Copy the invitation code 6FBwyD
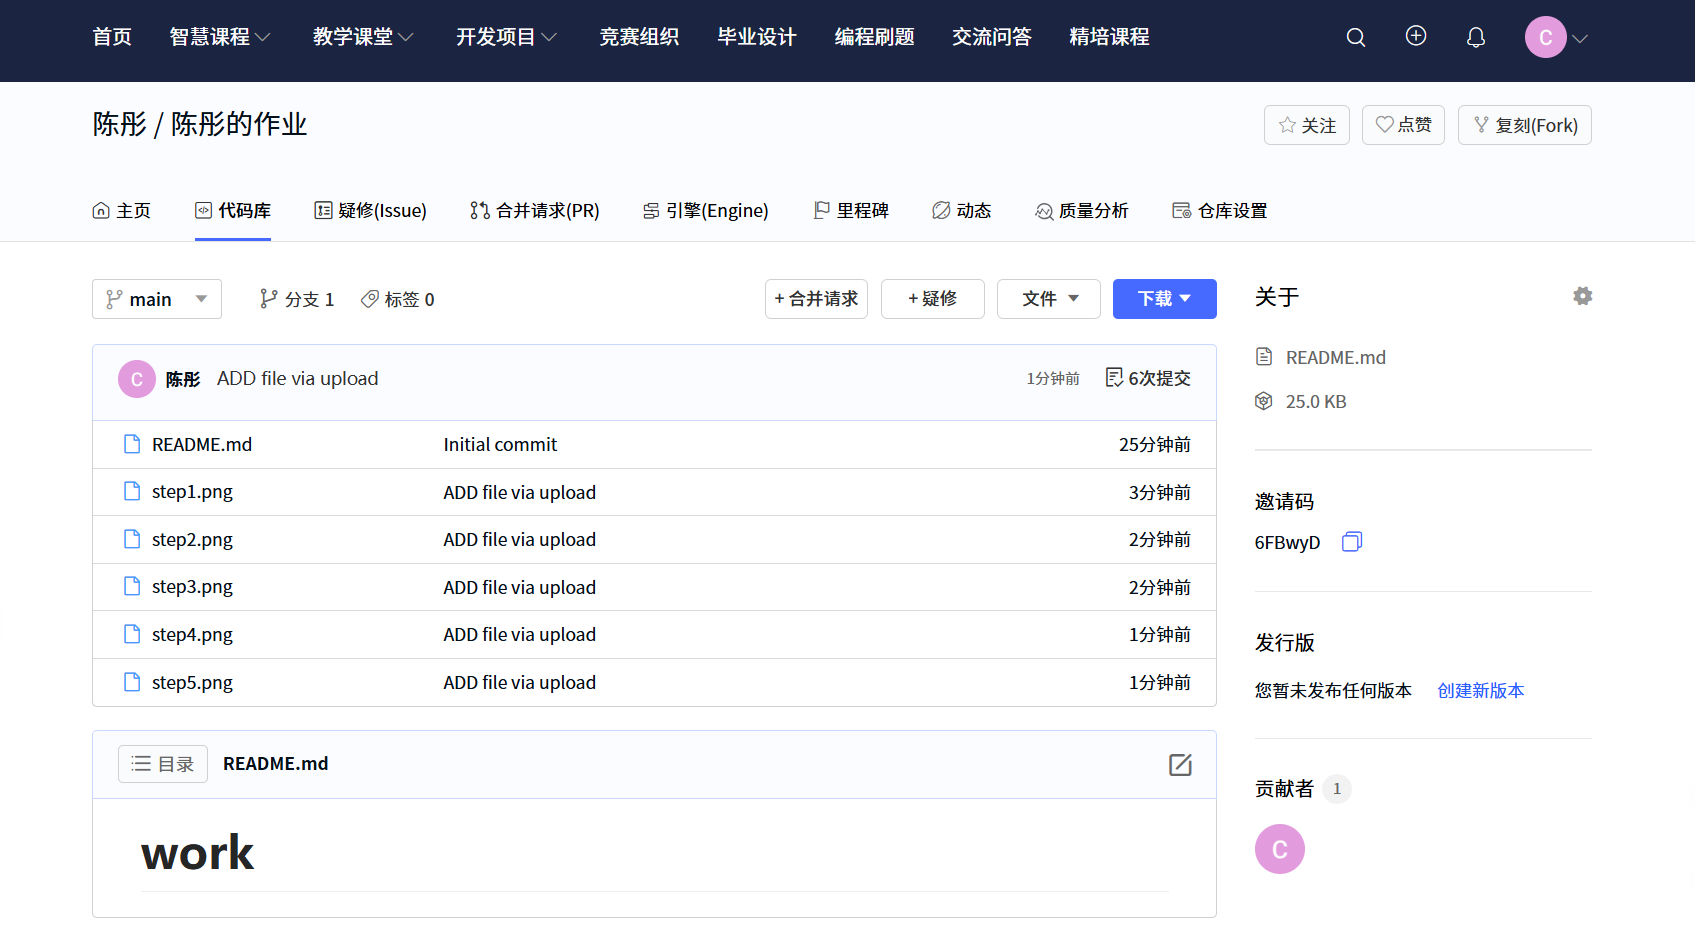 click(1351, 542)
